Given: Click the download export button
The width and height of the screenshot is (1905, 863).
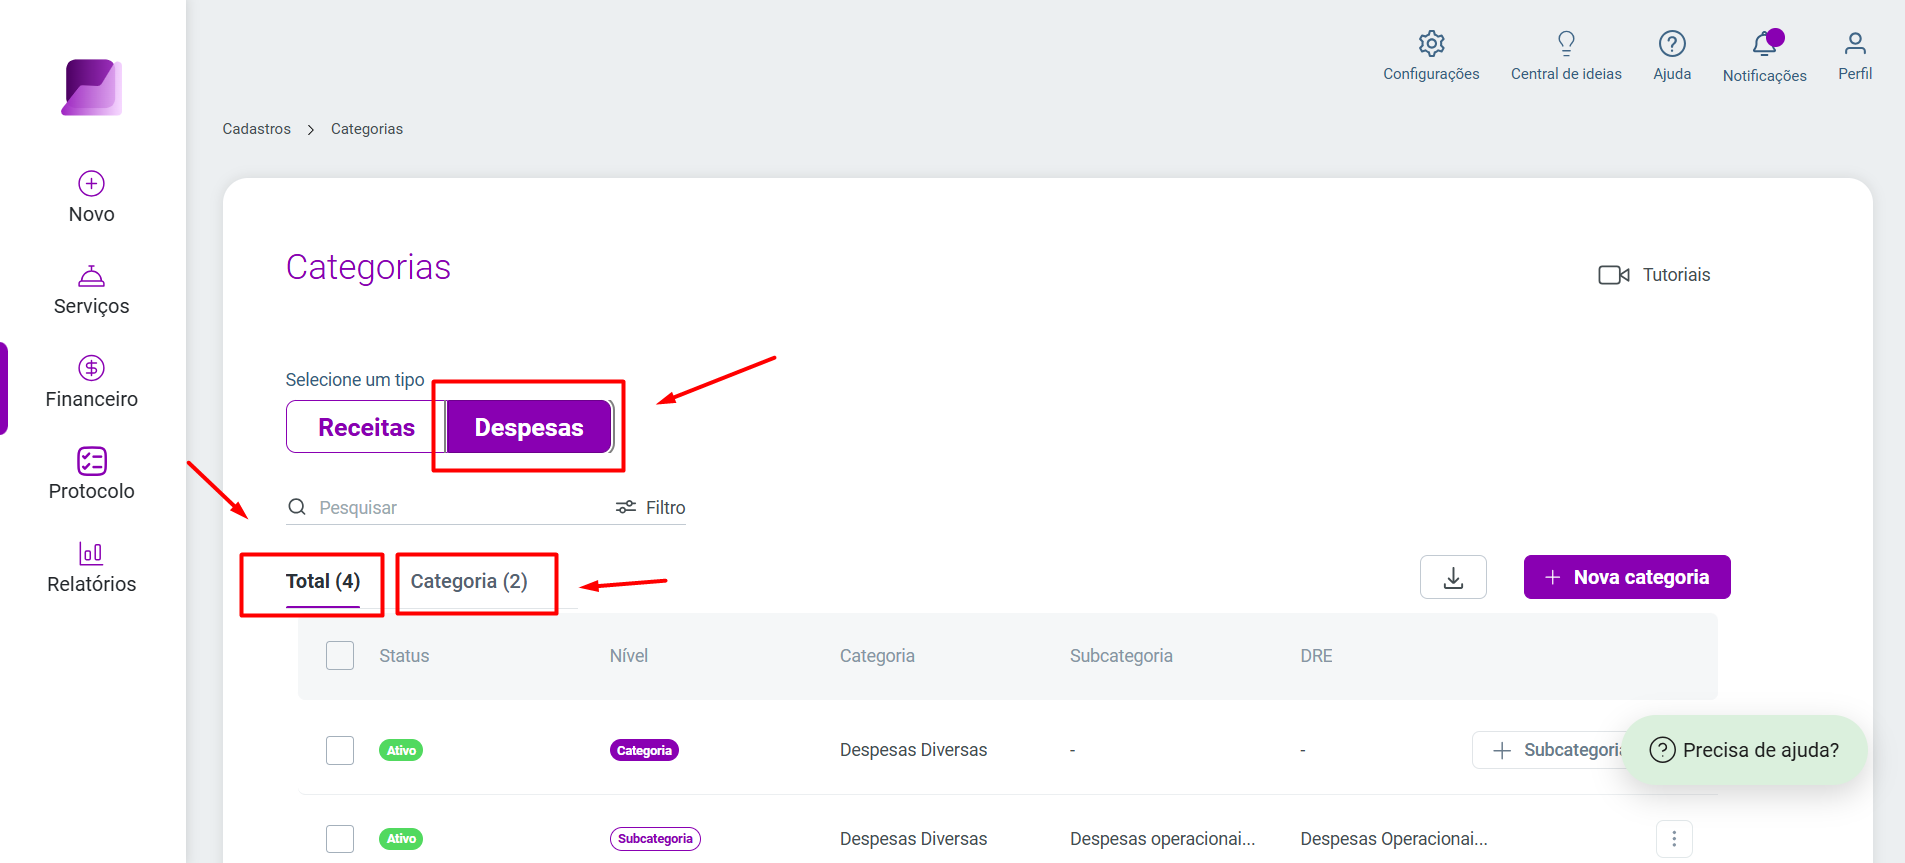Looking at the screenshot, I should tap(1453, 577).
